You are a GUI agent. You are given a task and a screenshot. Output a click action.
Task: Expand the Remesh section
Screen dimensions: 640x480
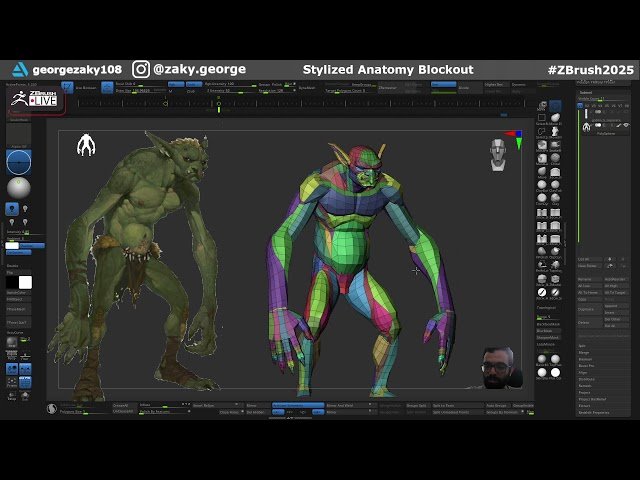click(585, 386)
